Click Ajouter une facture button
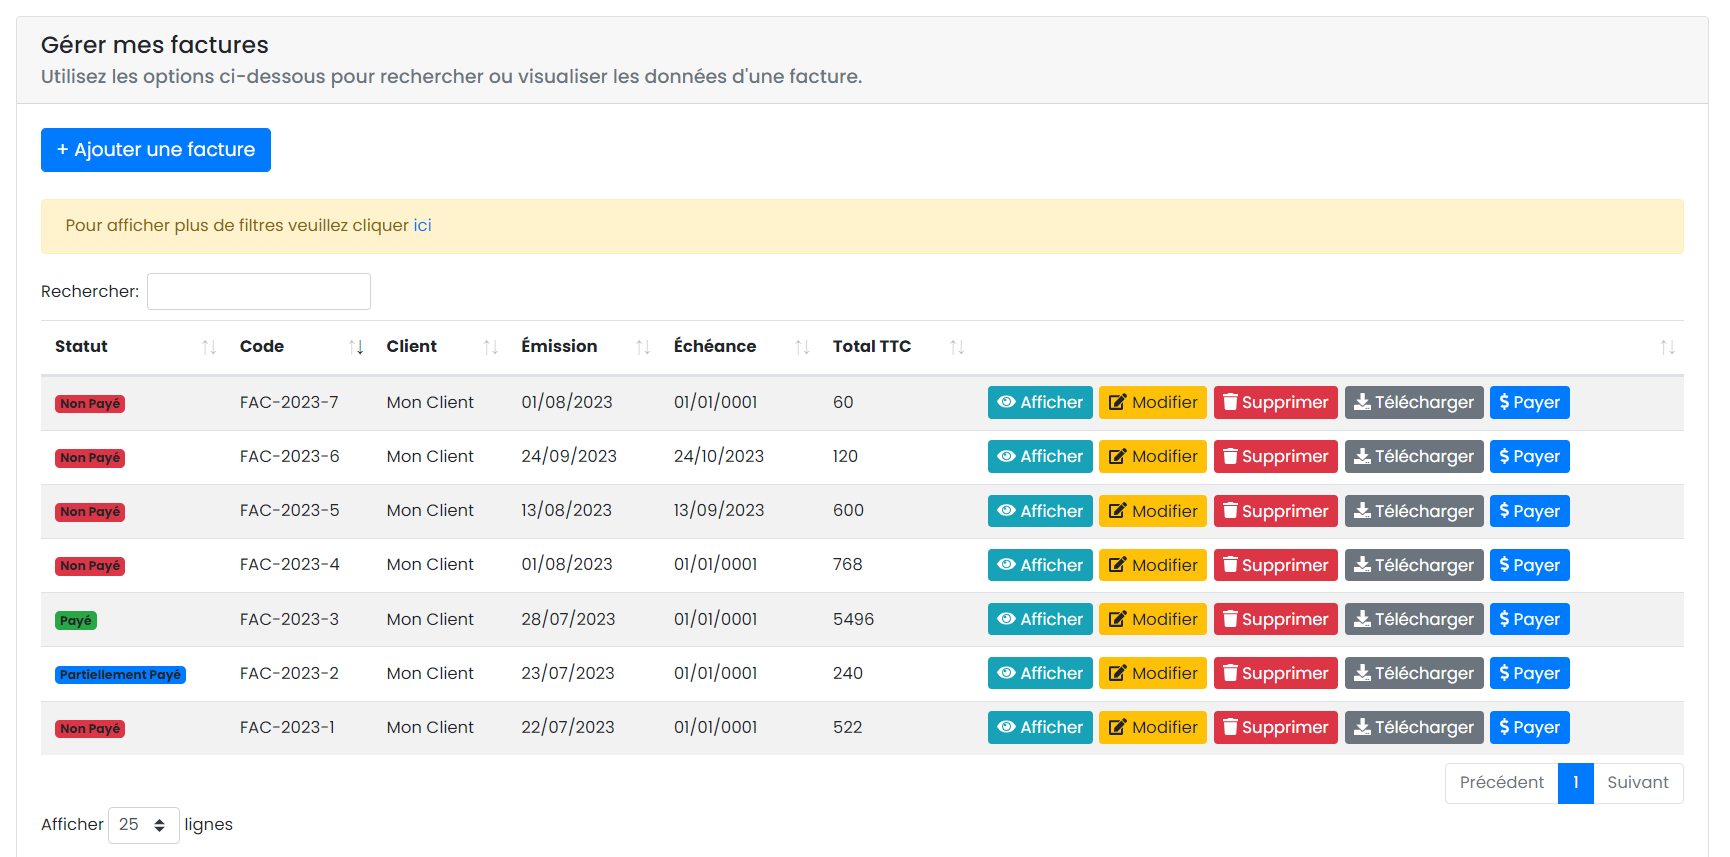 click(x=156, y=150)
